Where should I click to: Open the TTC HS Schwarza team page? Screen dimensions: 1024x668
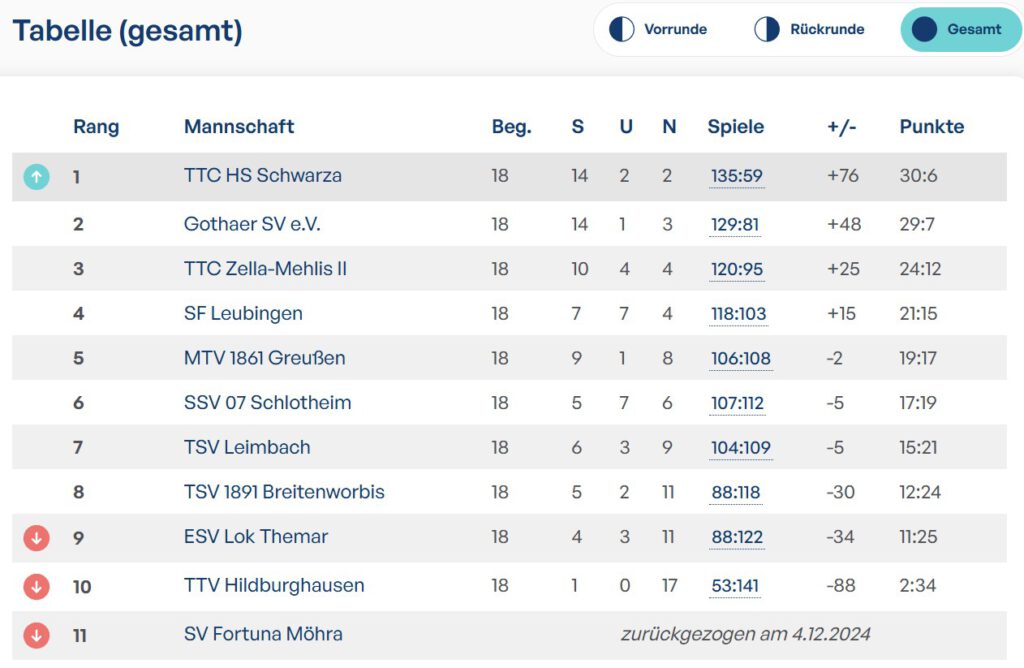pos(262,175)
